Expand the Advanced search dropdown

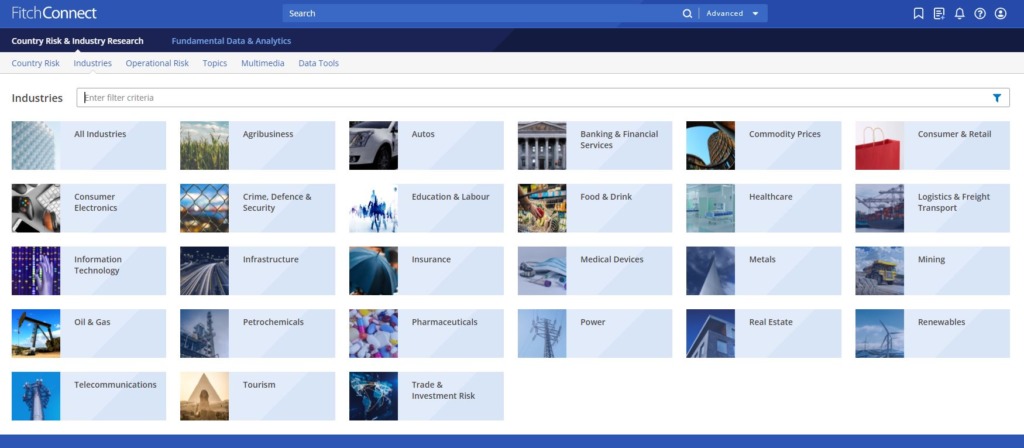click(733, 14)
